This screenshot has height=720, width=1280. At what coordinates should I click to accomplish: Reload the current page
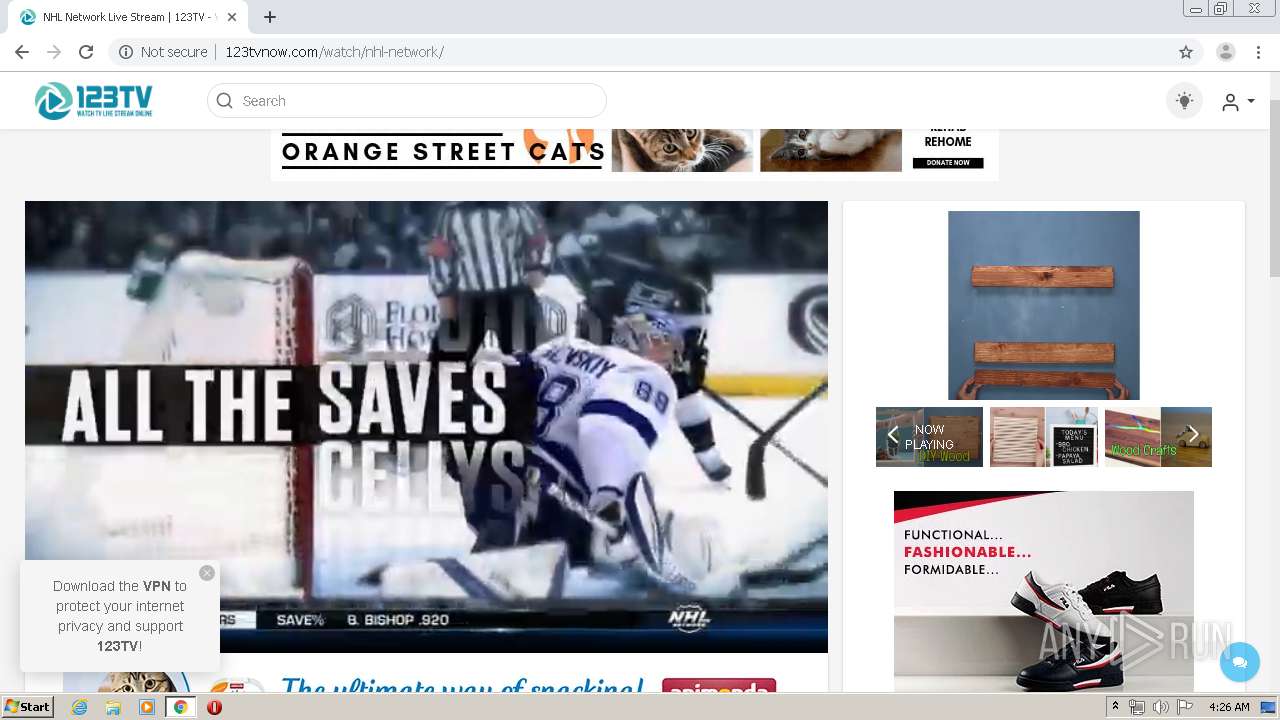(x=86, y=52)
